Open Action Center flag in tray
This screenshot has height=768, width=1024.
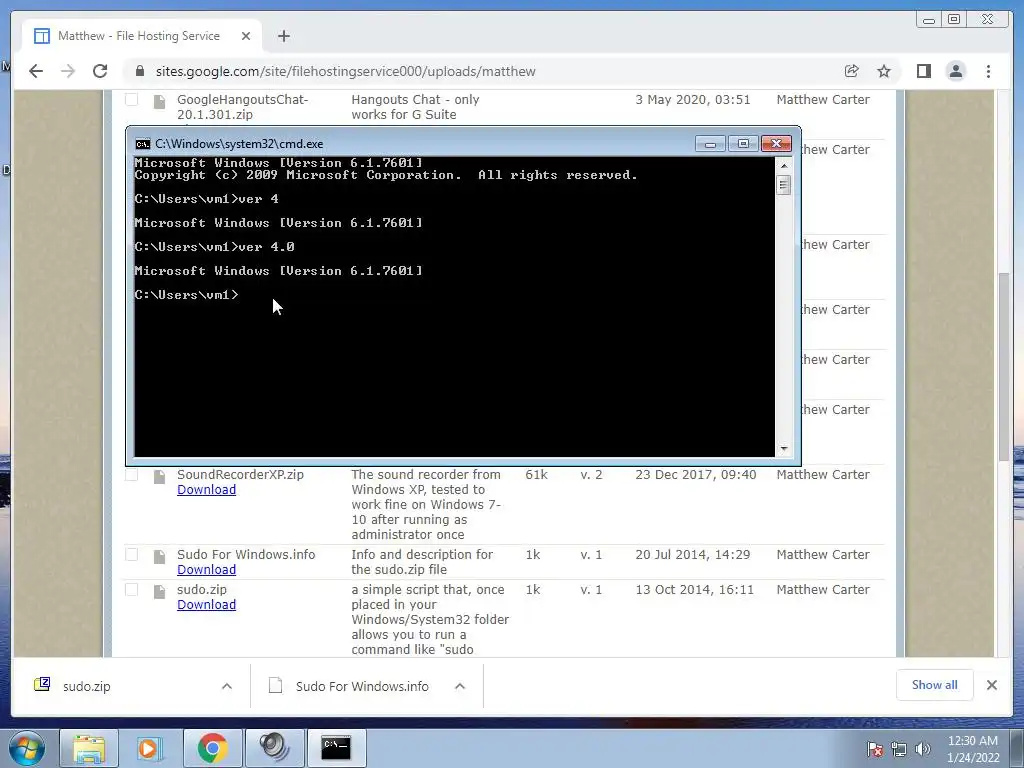876,750
